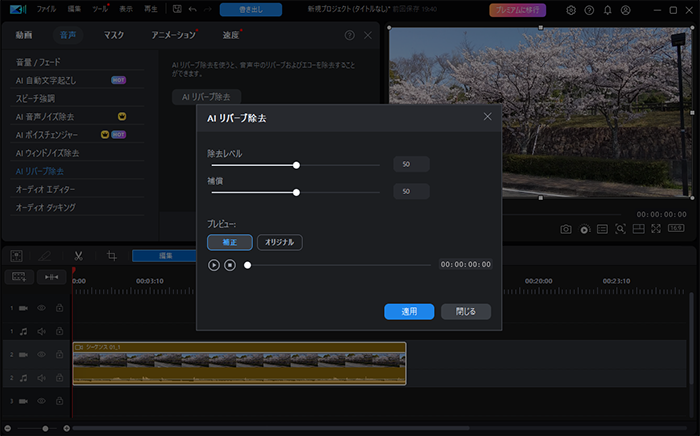Switch to the マスク tab
This screenshot has width=700, height=436.
pos(114,35)
